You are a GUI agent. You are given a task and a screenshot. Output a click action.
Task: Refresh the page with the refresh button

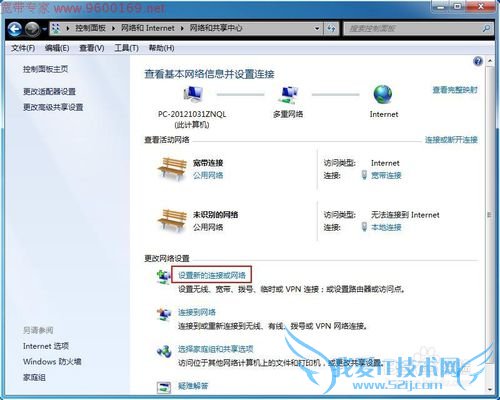331,29
